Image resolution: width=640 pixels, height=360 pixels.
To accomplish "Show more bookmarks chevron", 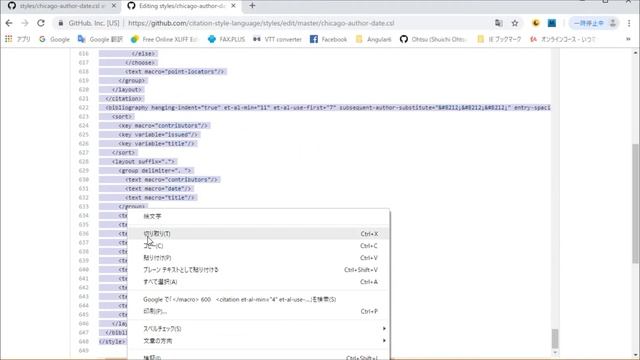I will pyautogui.click(x=628, y=39).
